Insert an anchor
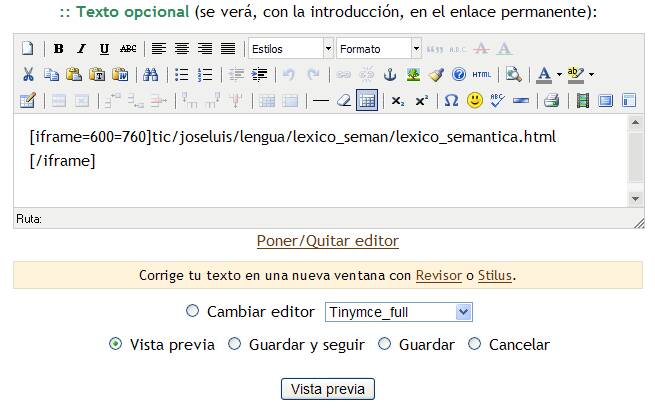 (x=390, y=75)
